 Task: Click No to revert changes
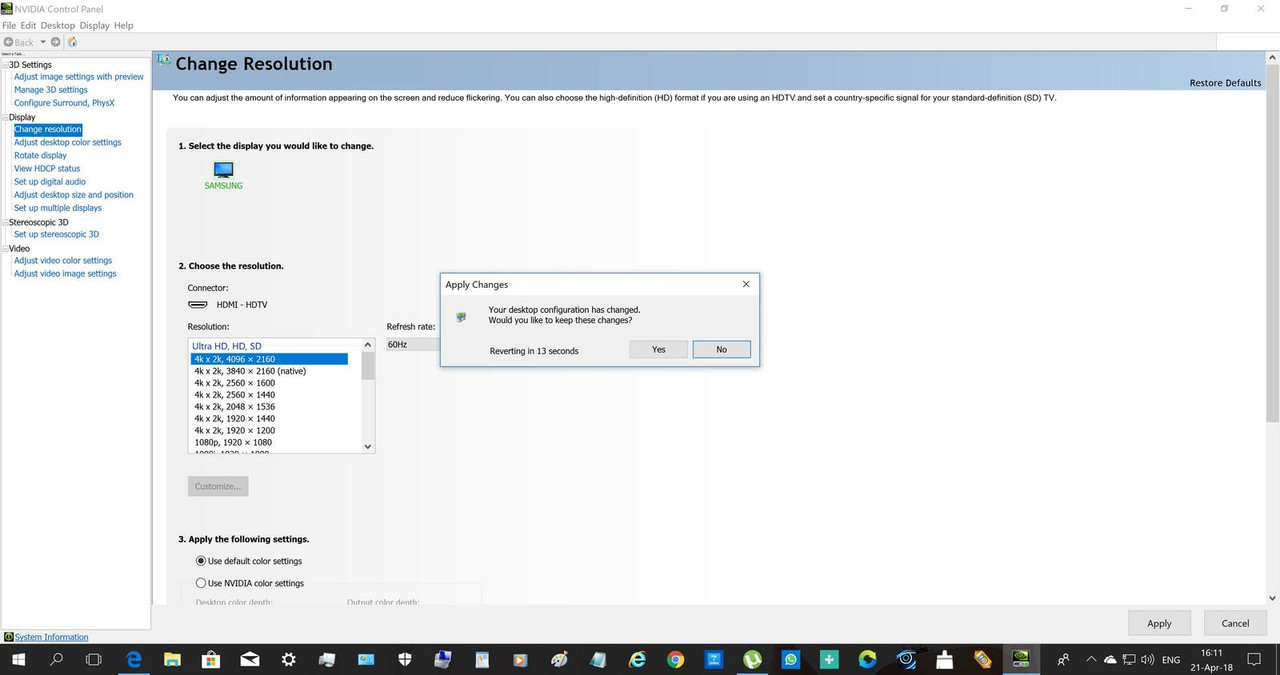point(721,349)
